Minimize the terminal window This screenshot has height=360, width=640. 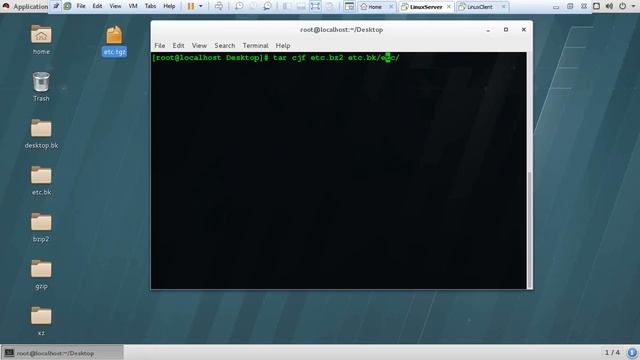tap(488, 30)
